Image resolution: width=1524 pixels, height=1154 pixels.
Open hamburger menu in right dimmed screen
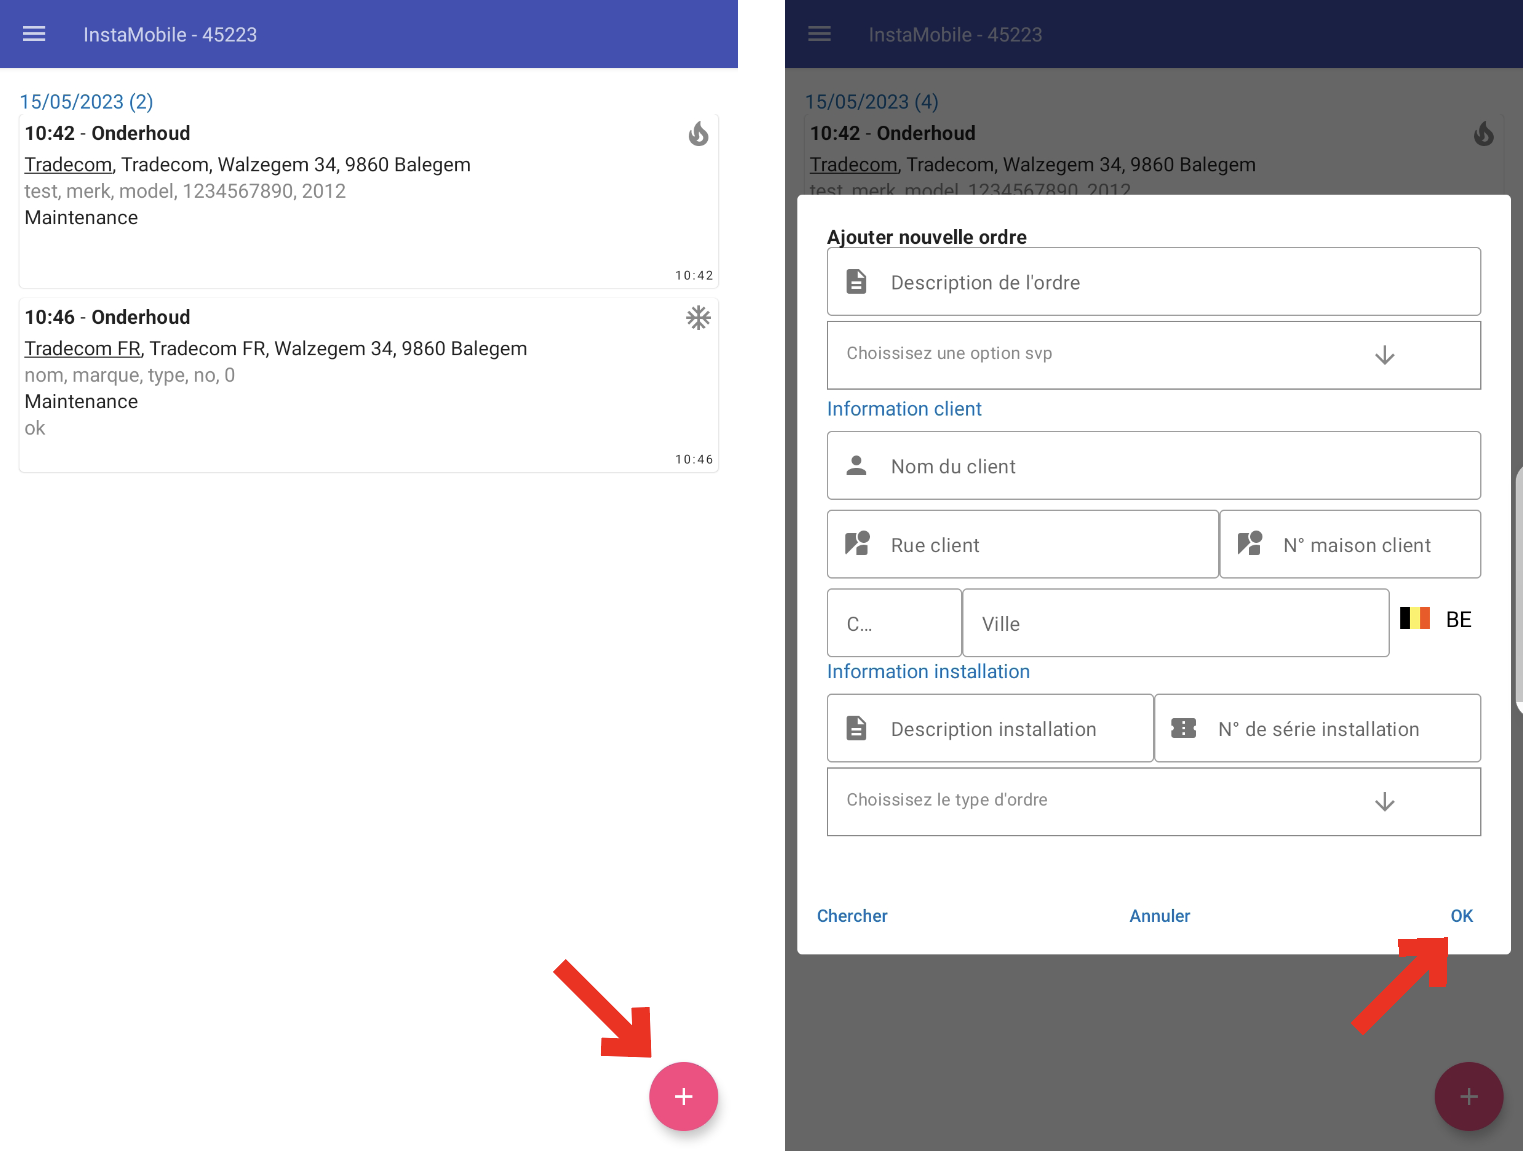[x=819, y=34]
